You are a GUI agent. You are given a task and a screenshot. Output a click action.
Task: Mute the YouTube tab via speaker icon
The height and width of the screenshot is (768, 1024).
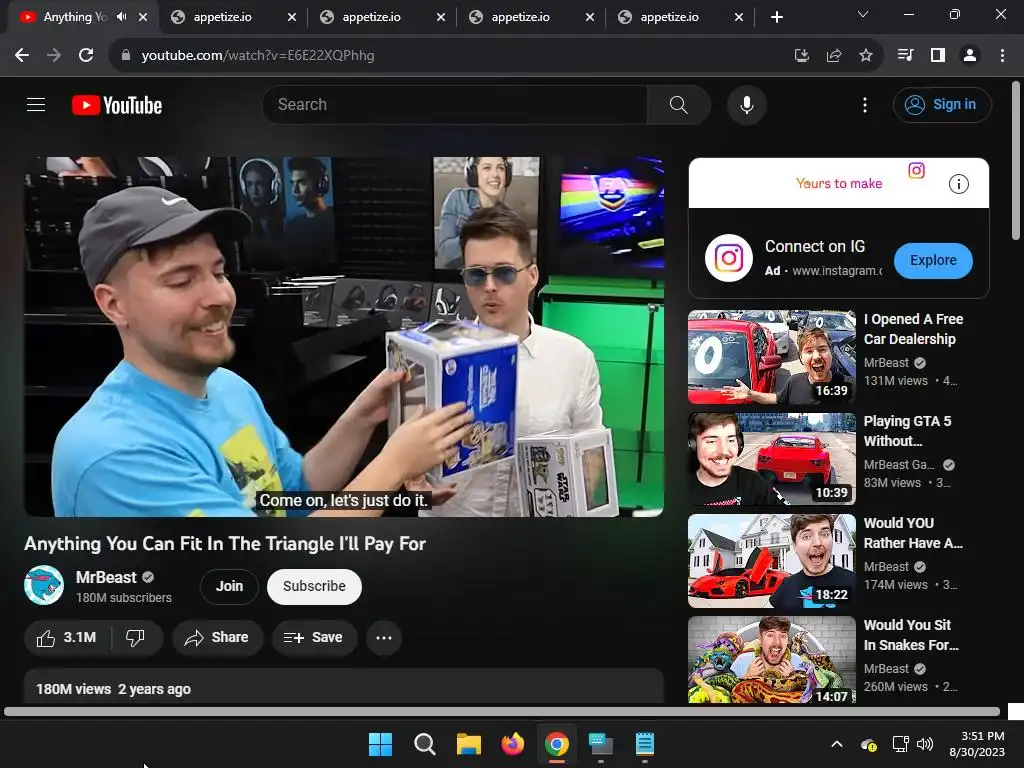(121, 17)
